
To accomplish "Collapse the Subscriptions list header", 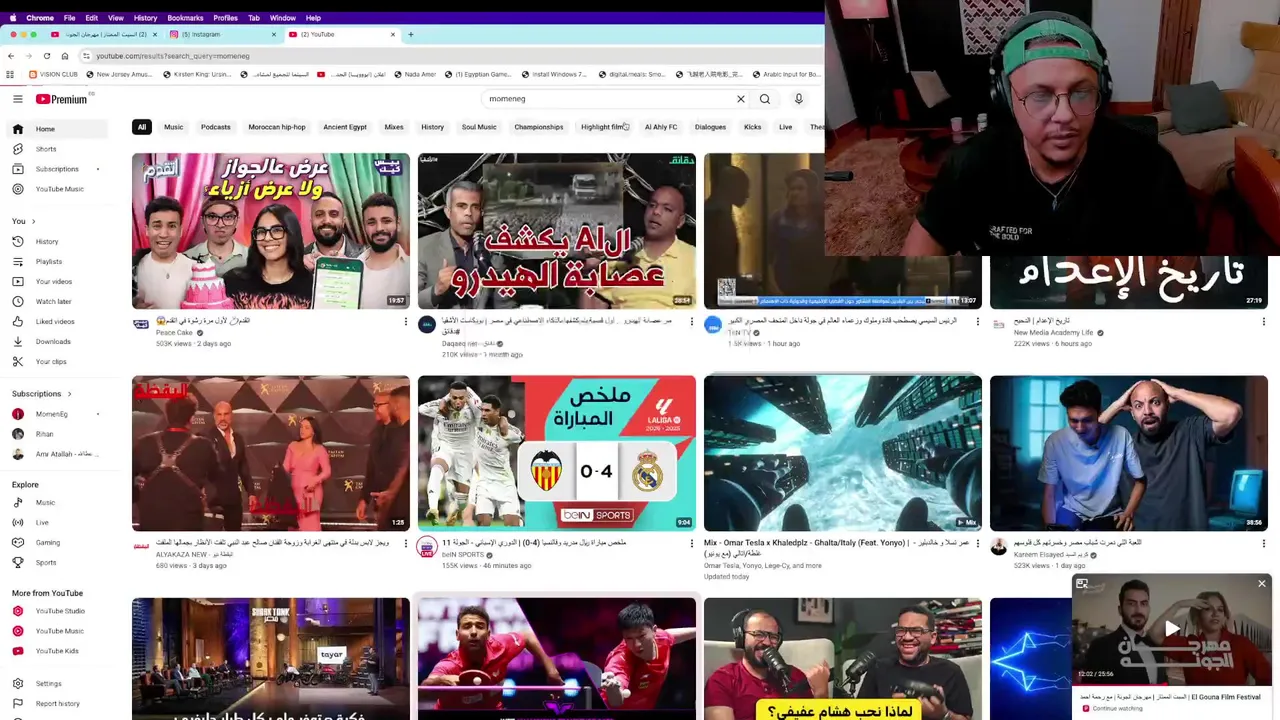I will 42,393.
